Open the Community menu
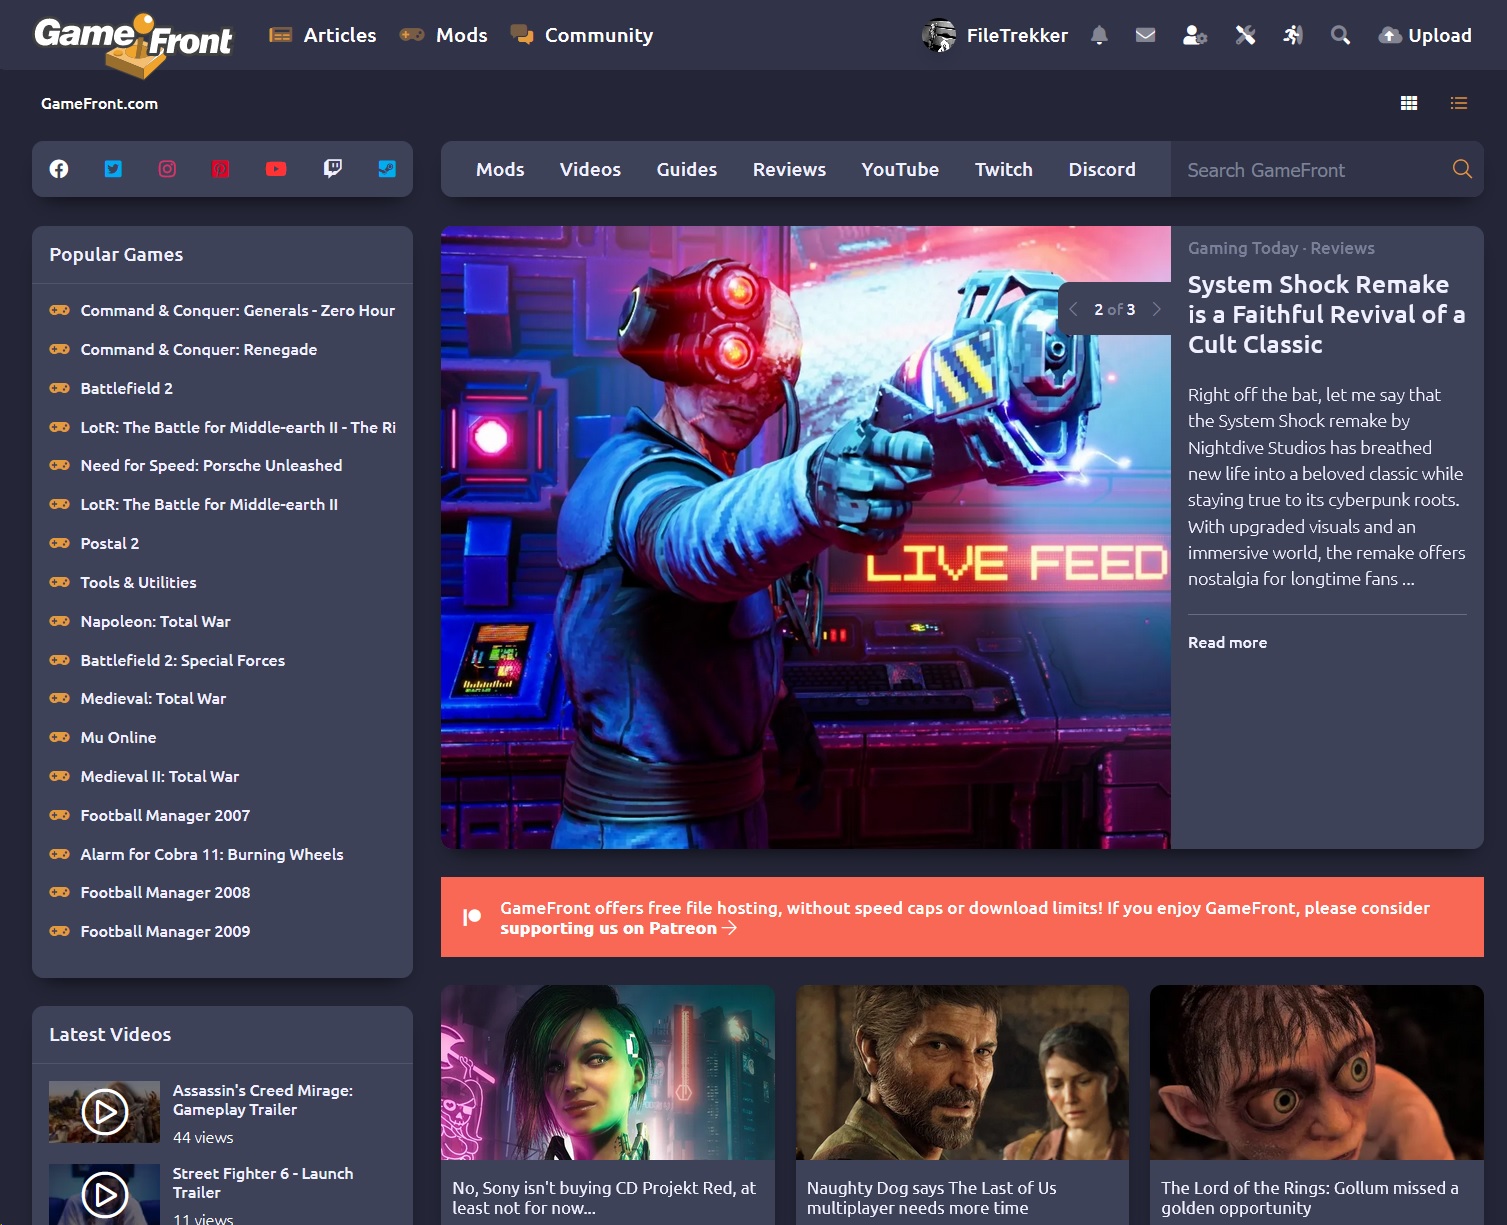This screenshot has width=1507, height=1225. pos(581,35)
